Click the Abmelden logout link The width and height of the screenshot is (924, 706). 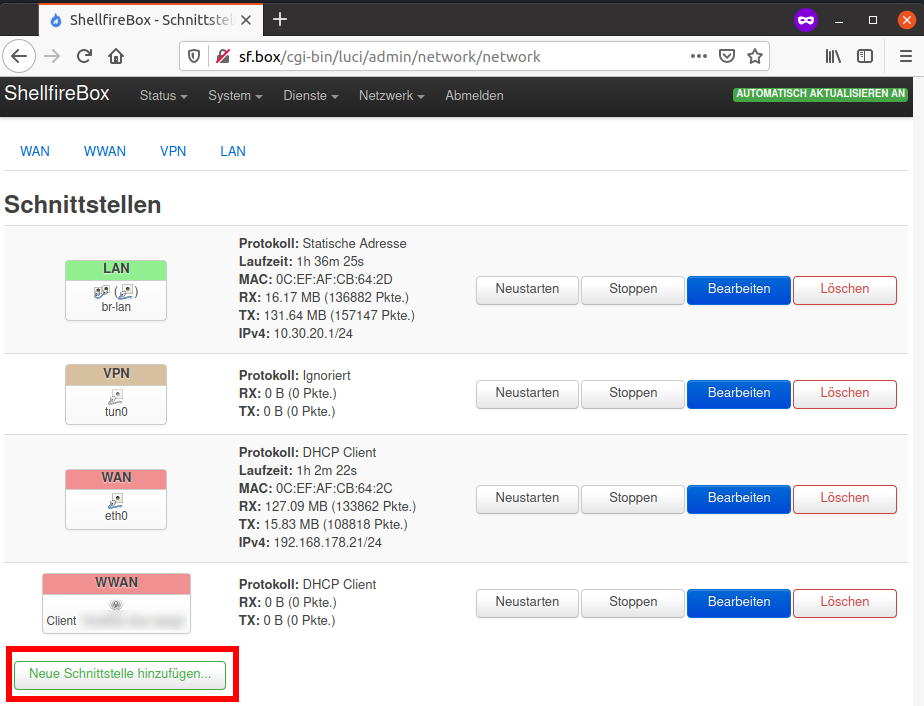(474, 96)
